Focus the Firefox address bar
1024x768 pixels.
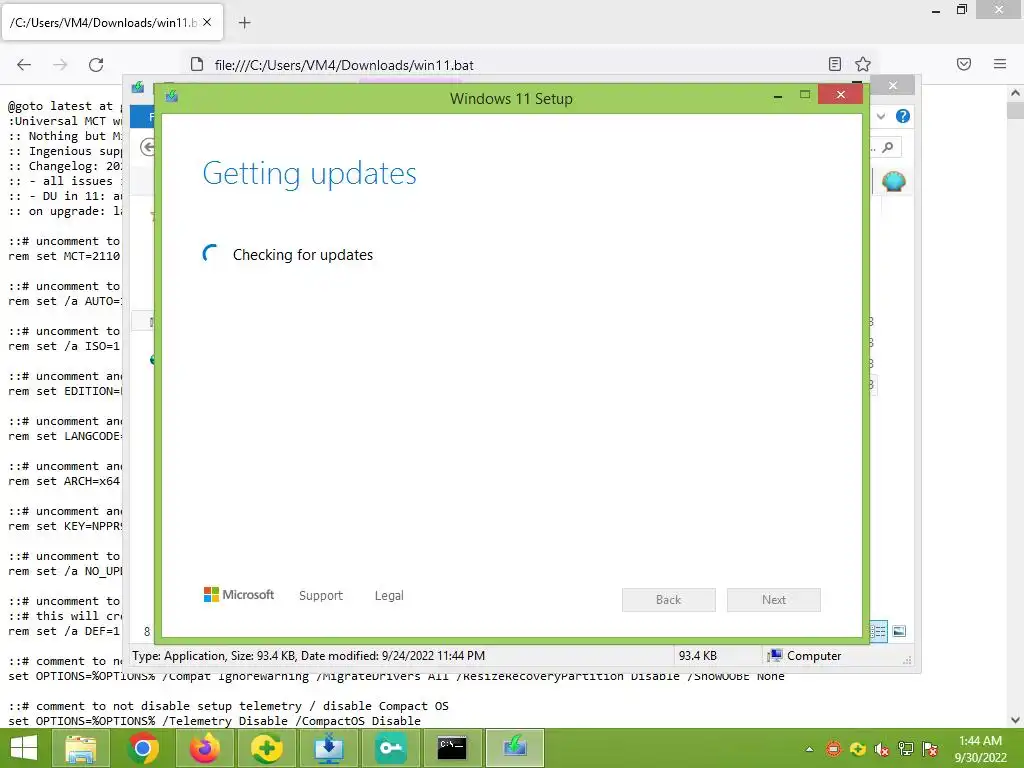[509, 65]
